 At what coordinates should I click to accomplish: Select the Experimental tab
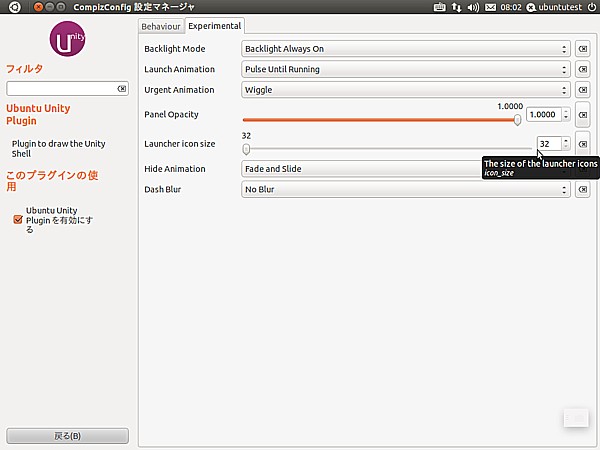click(x=215, y=26)
